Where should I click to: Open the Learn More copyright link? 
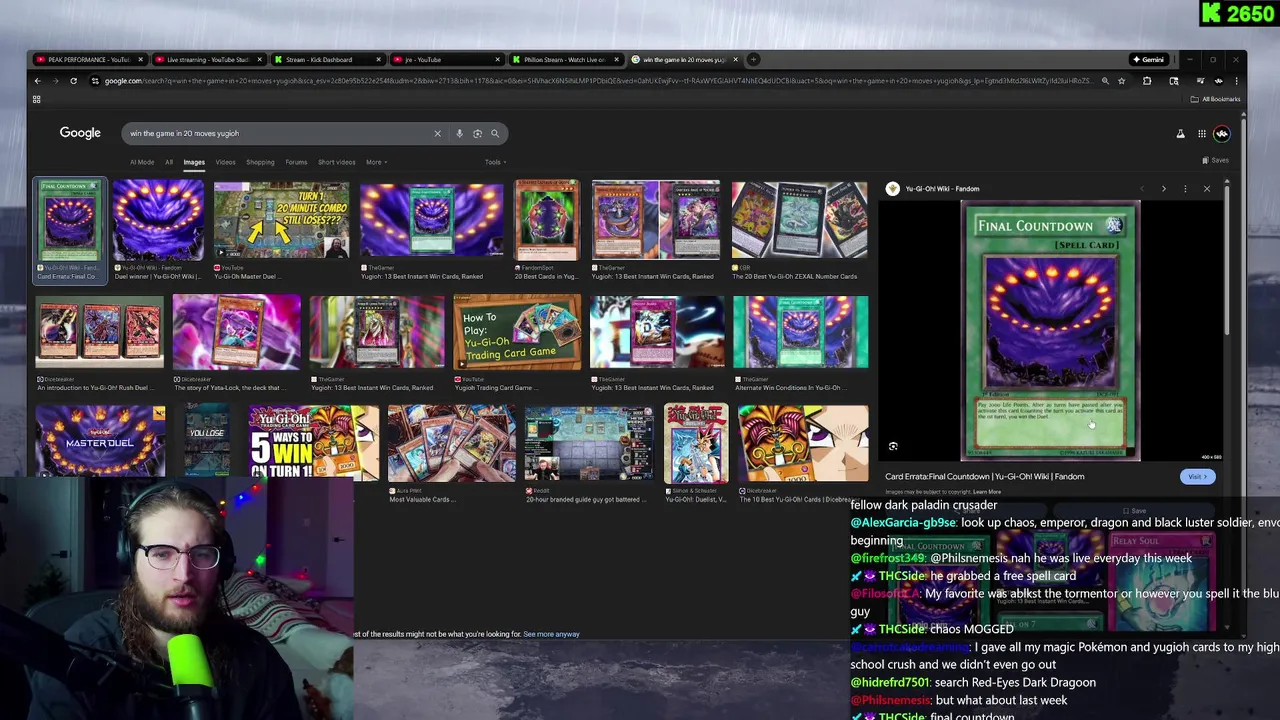tap(987, 492)
